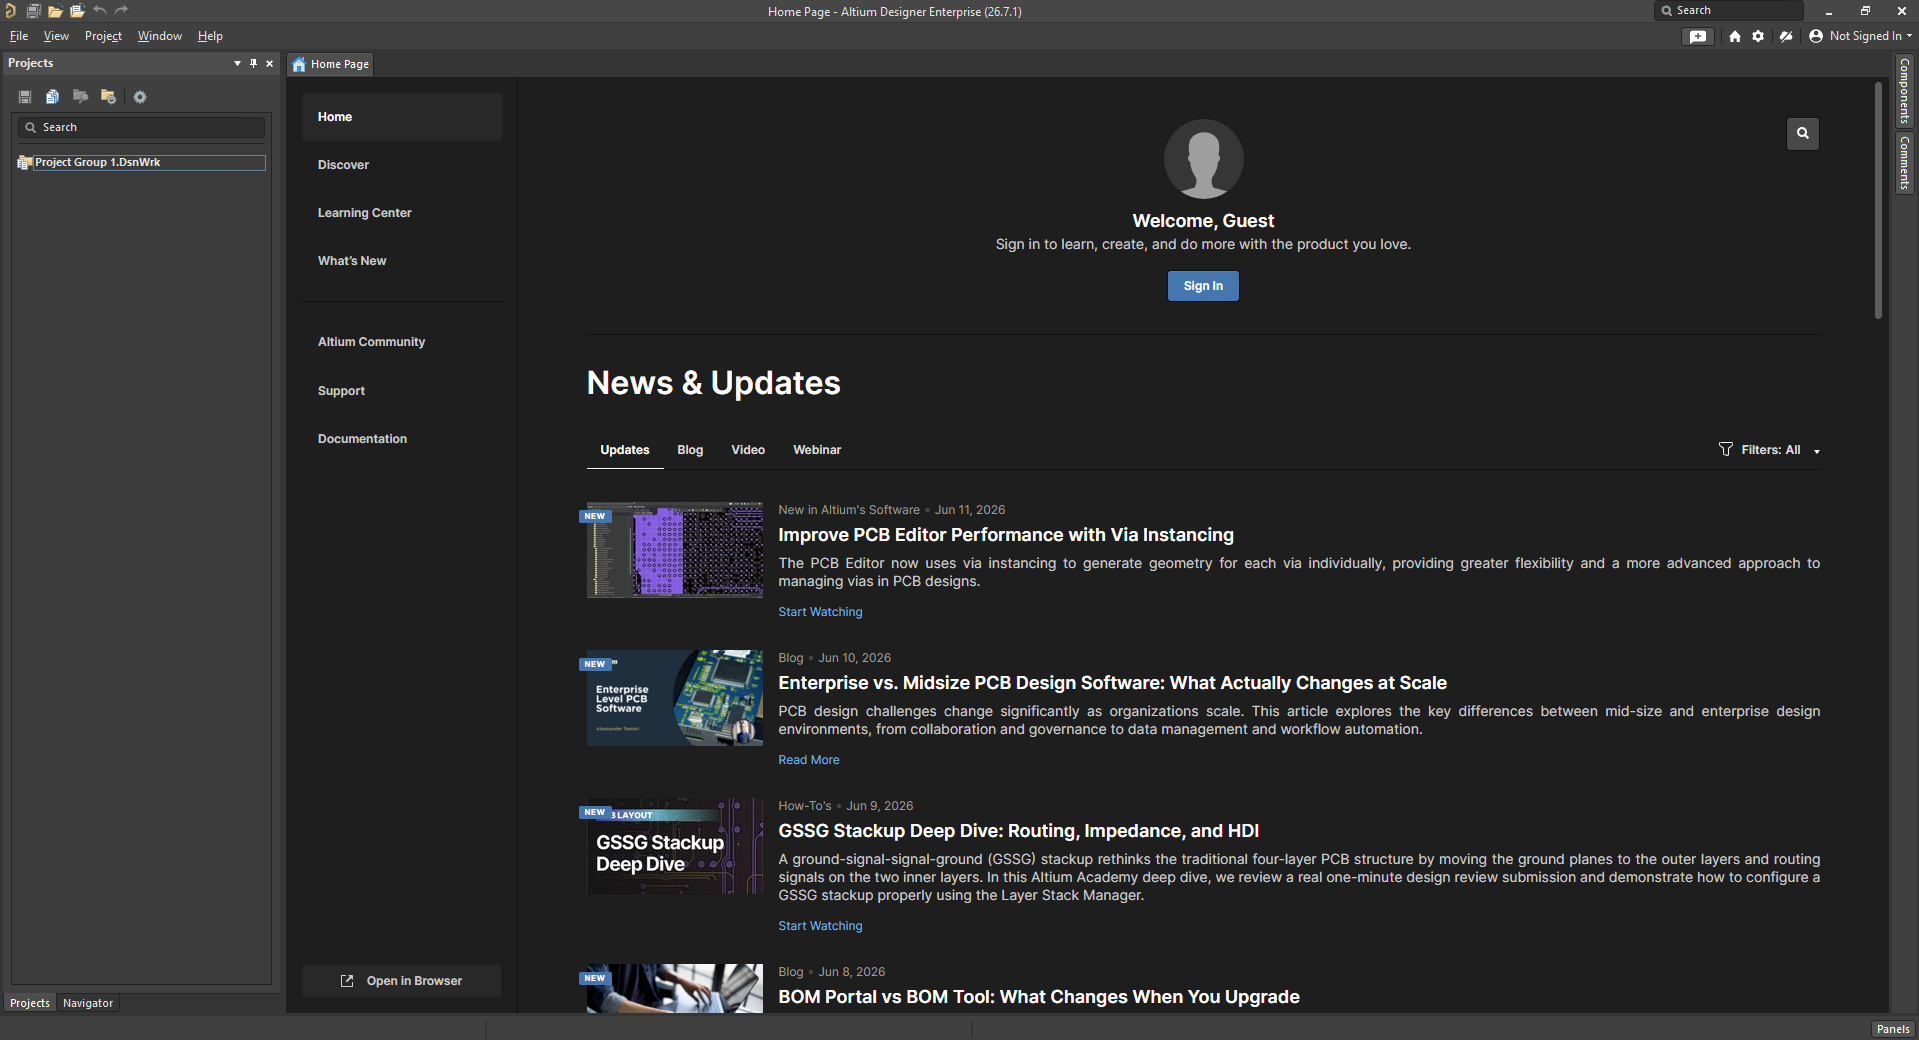Screen dimensions: 1919x1040
Task: Click Read More under Enterprise vs. Midsize article
Action: tap(809, 760)
